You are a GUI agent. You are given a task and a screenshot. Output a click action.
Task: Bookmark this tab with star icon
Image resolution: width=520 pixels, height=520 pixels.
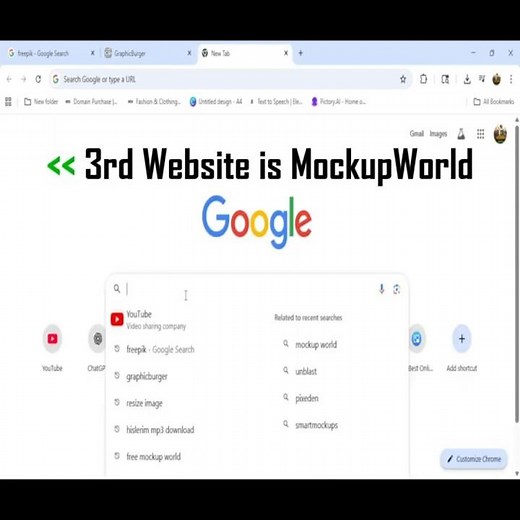click(x=403, y=79)
